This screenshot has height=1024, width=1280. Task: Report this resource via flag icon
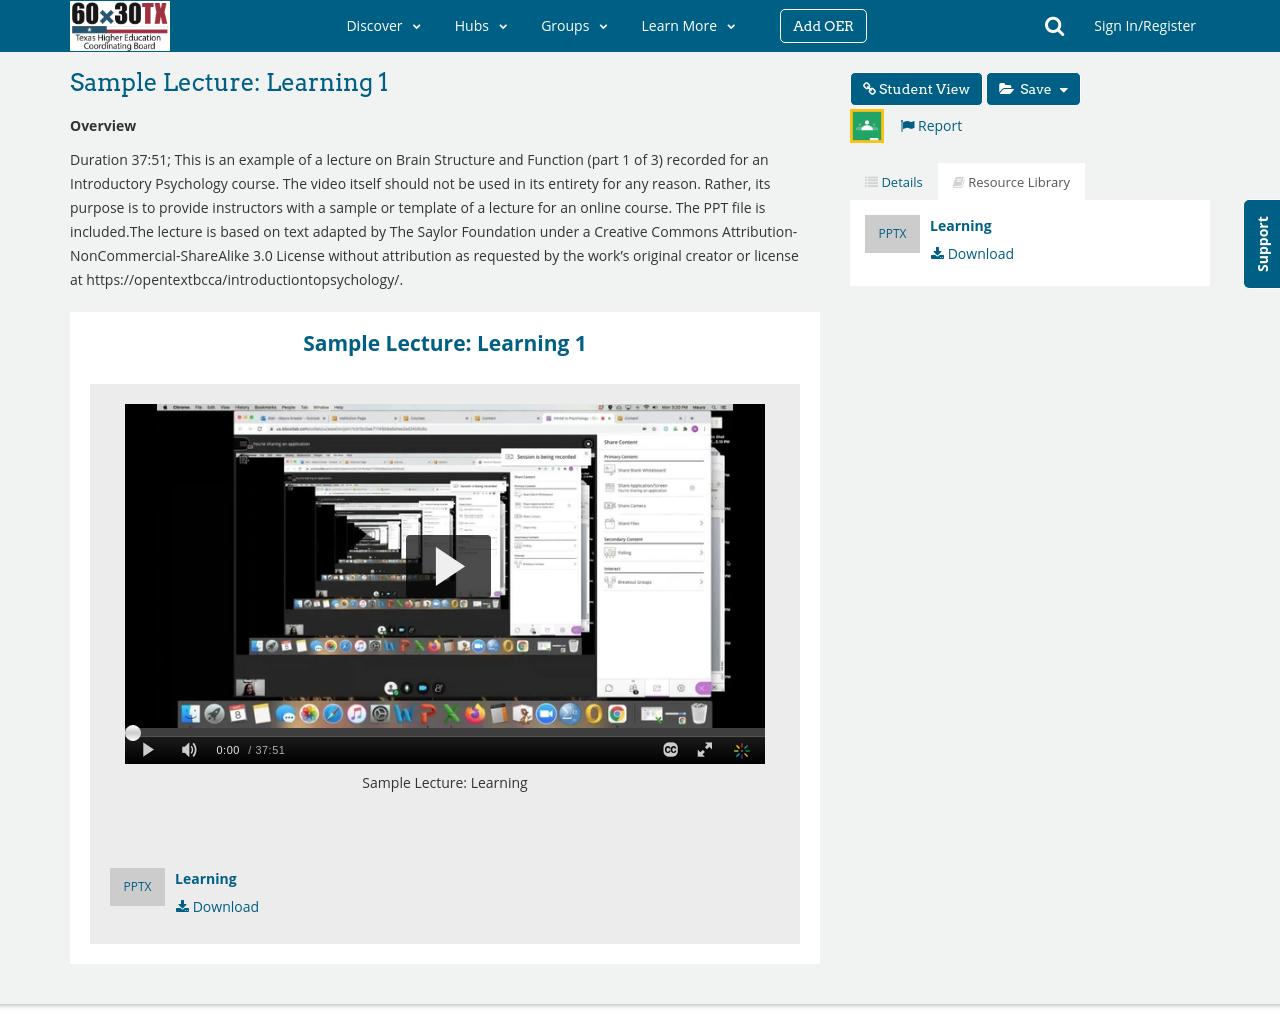coord(929,124)
